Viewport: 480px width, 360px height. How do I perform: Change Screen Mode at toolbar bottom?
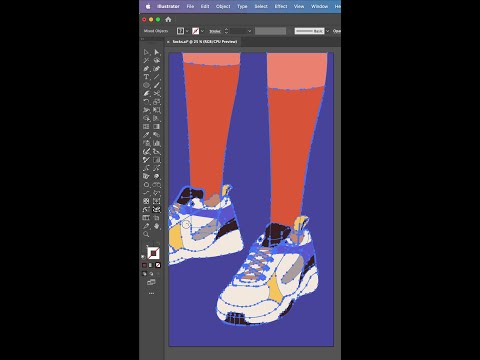tap(151, 283)
